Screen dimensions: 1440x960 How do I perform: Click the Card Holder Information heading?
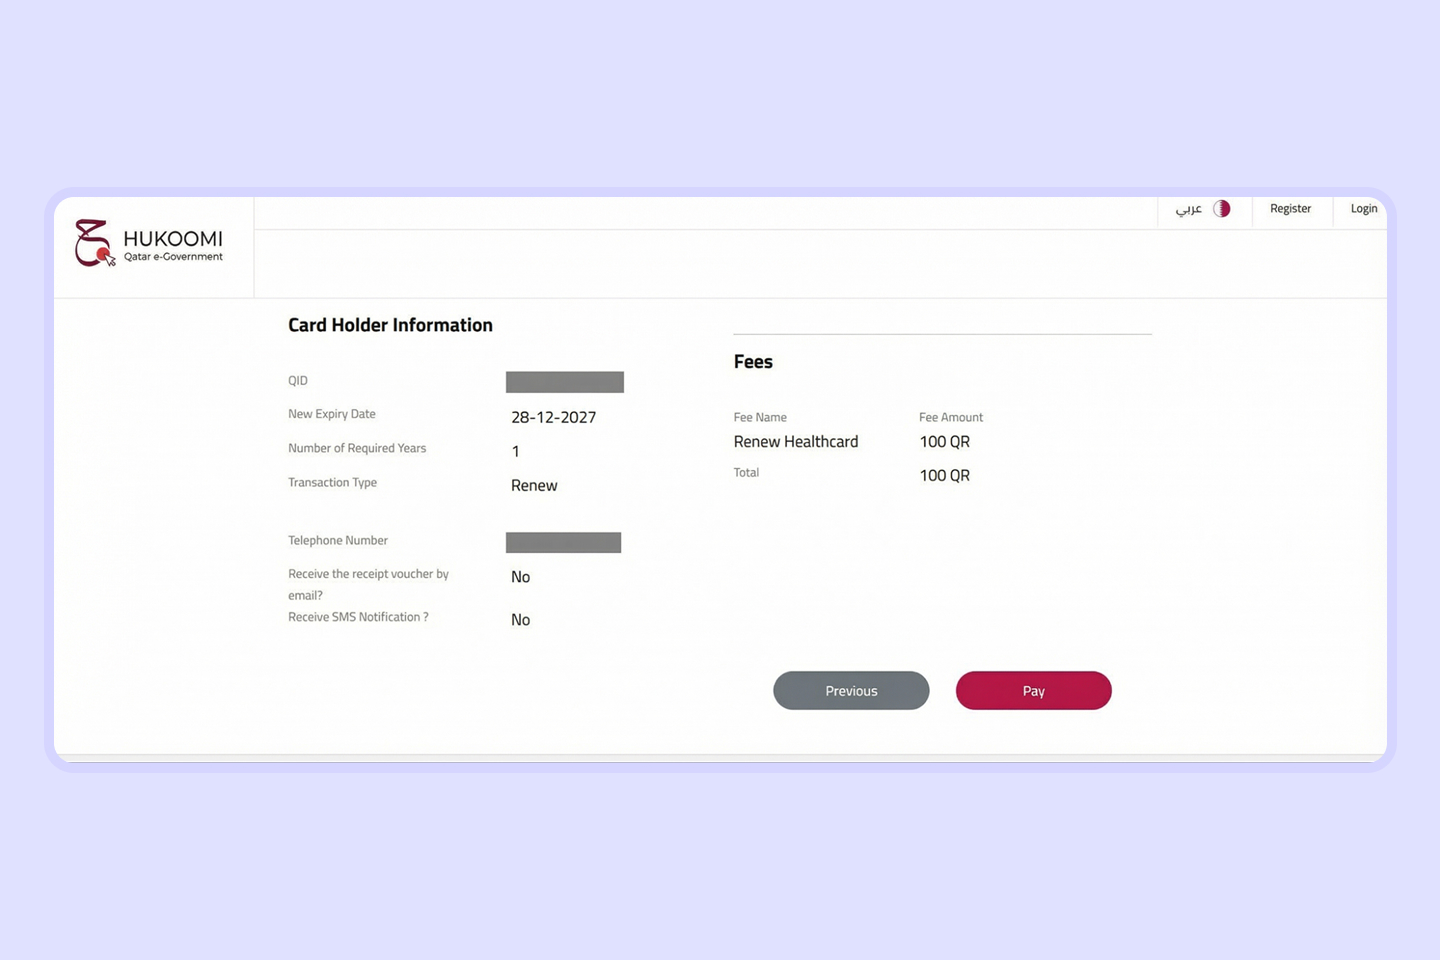(390, 324)
